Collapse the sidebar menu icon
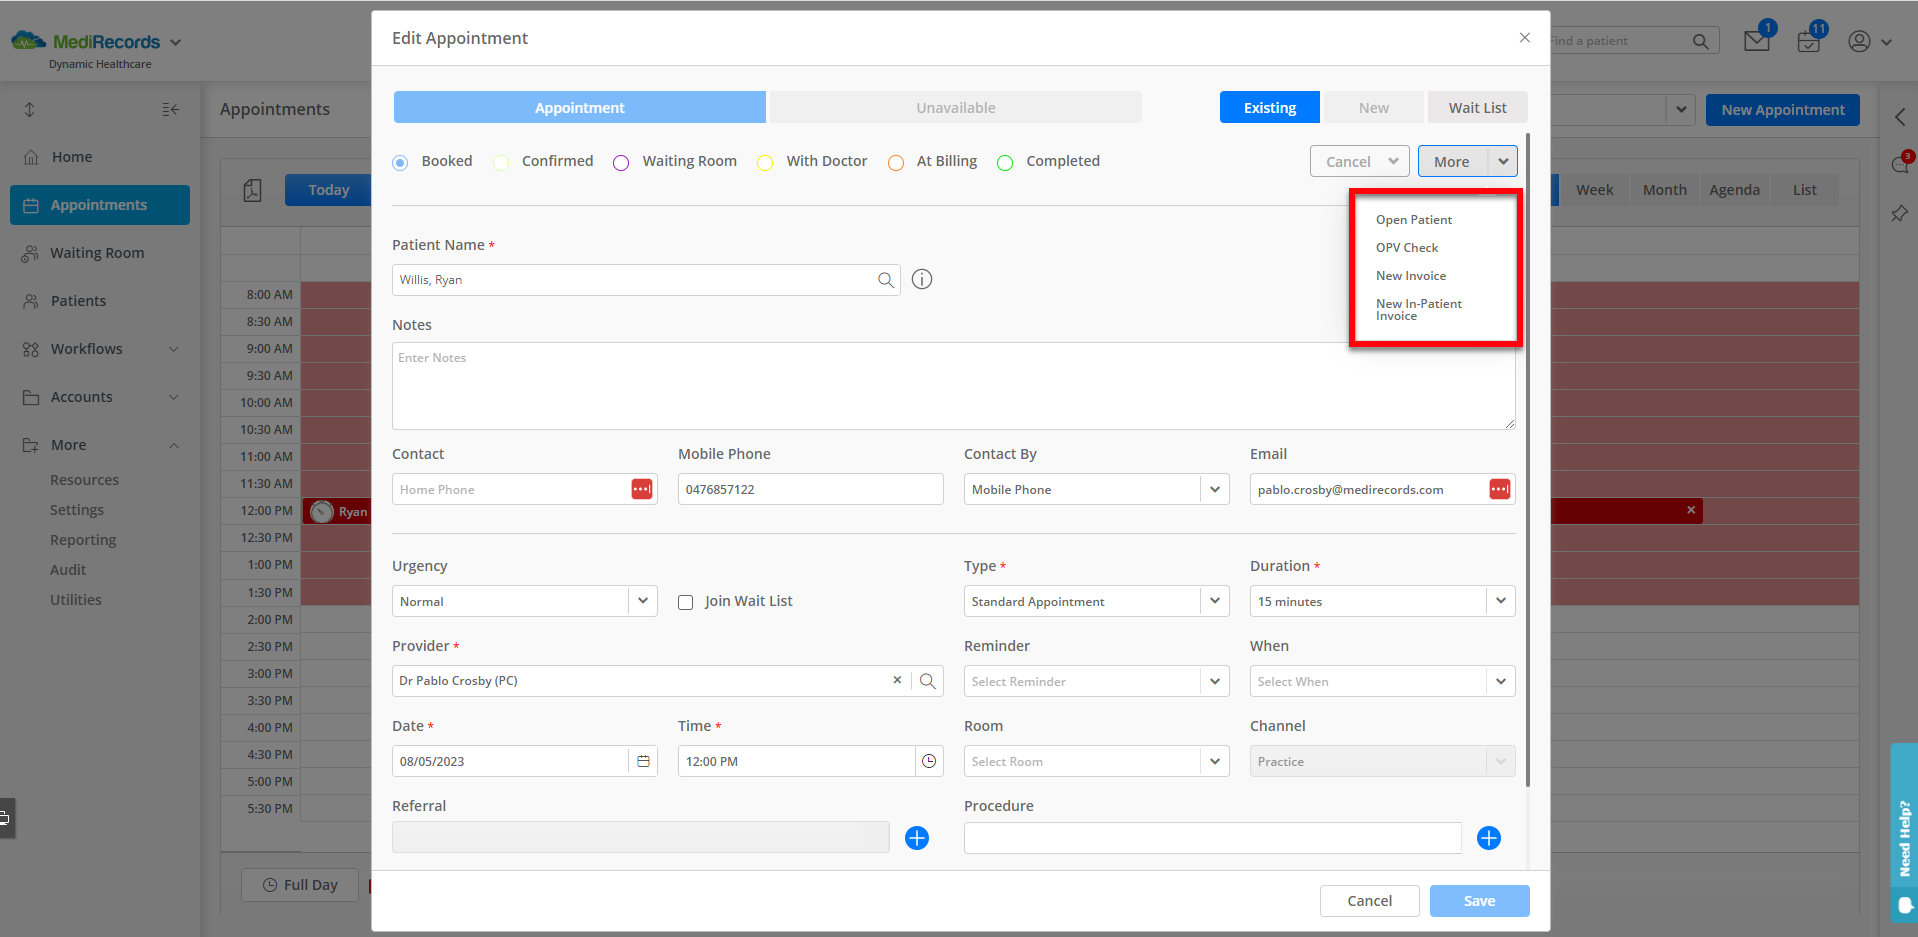The height and width of the screenshot is (937, 1918). [171, 109]
